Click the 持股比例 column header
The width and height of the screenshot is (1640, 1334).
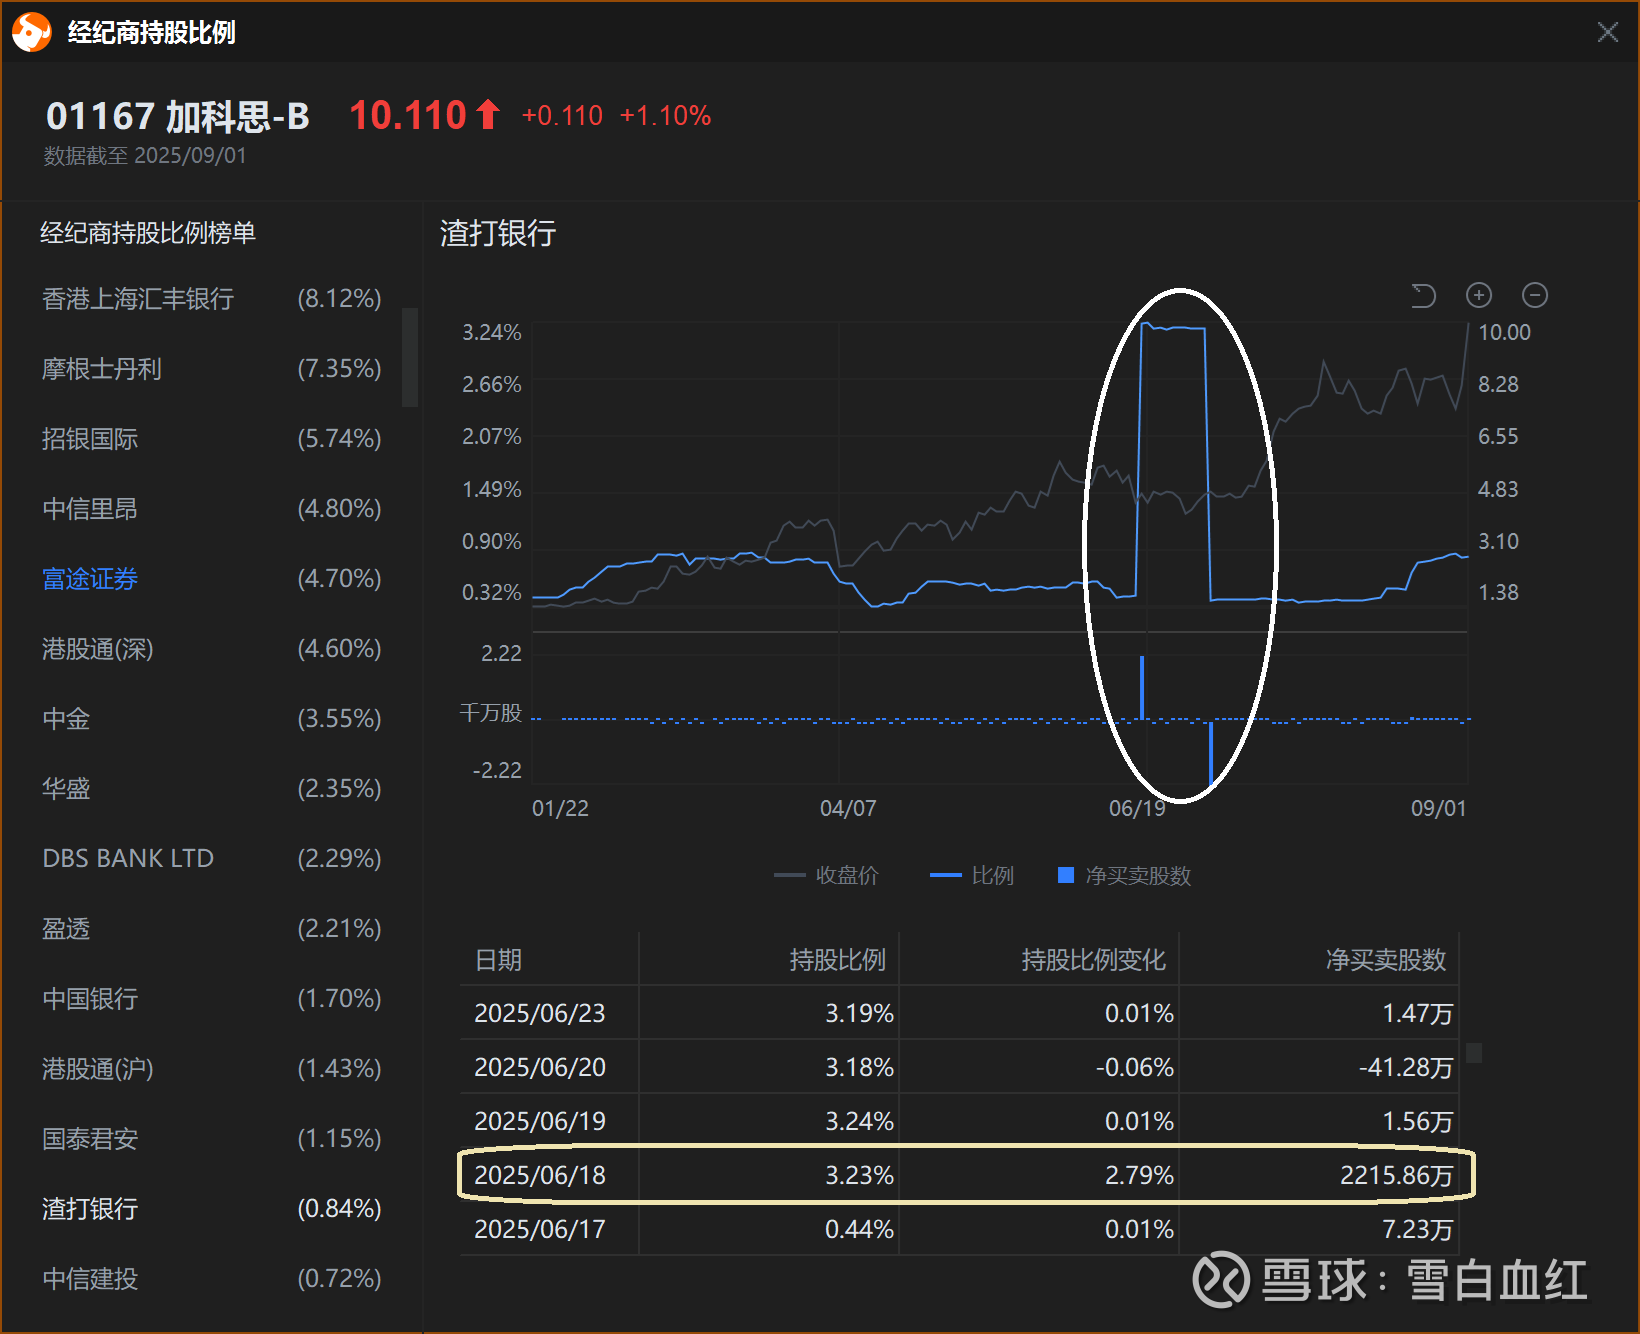coord(838,960)
